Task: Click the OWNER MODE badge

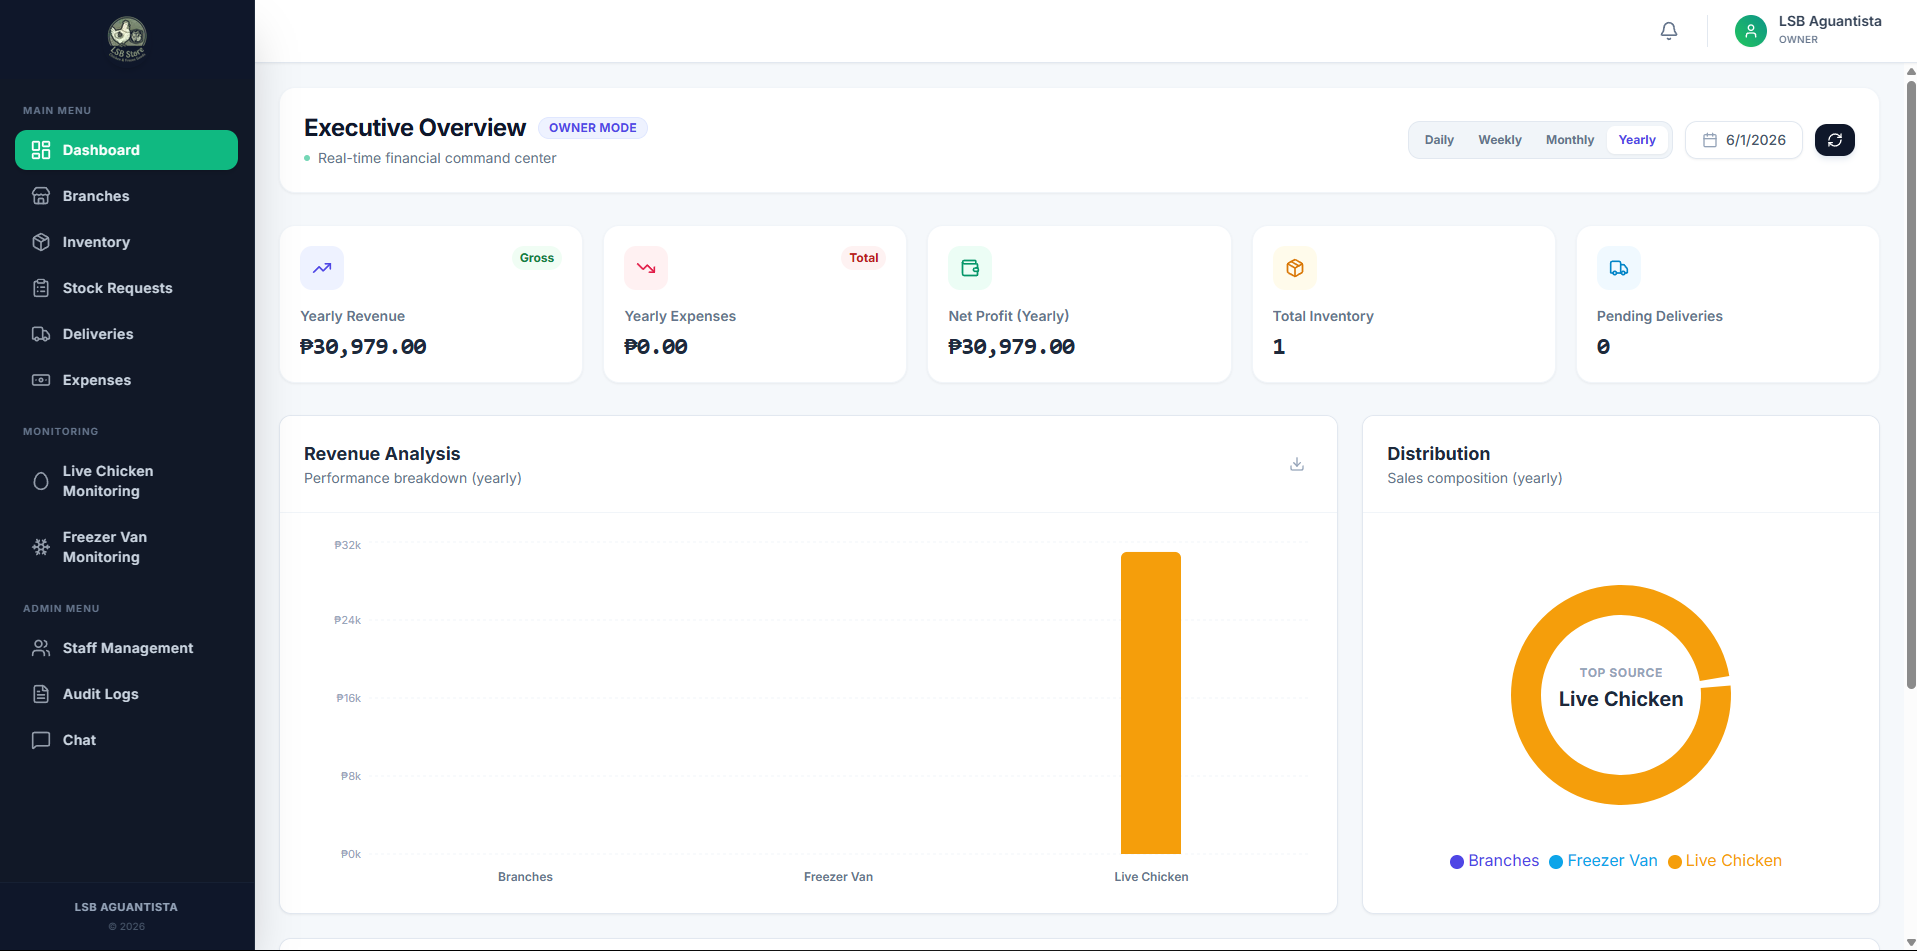Action: 593,128
